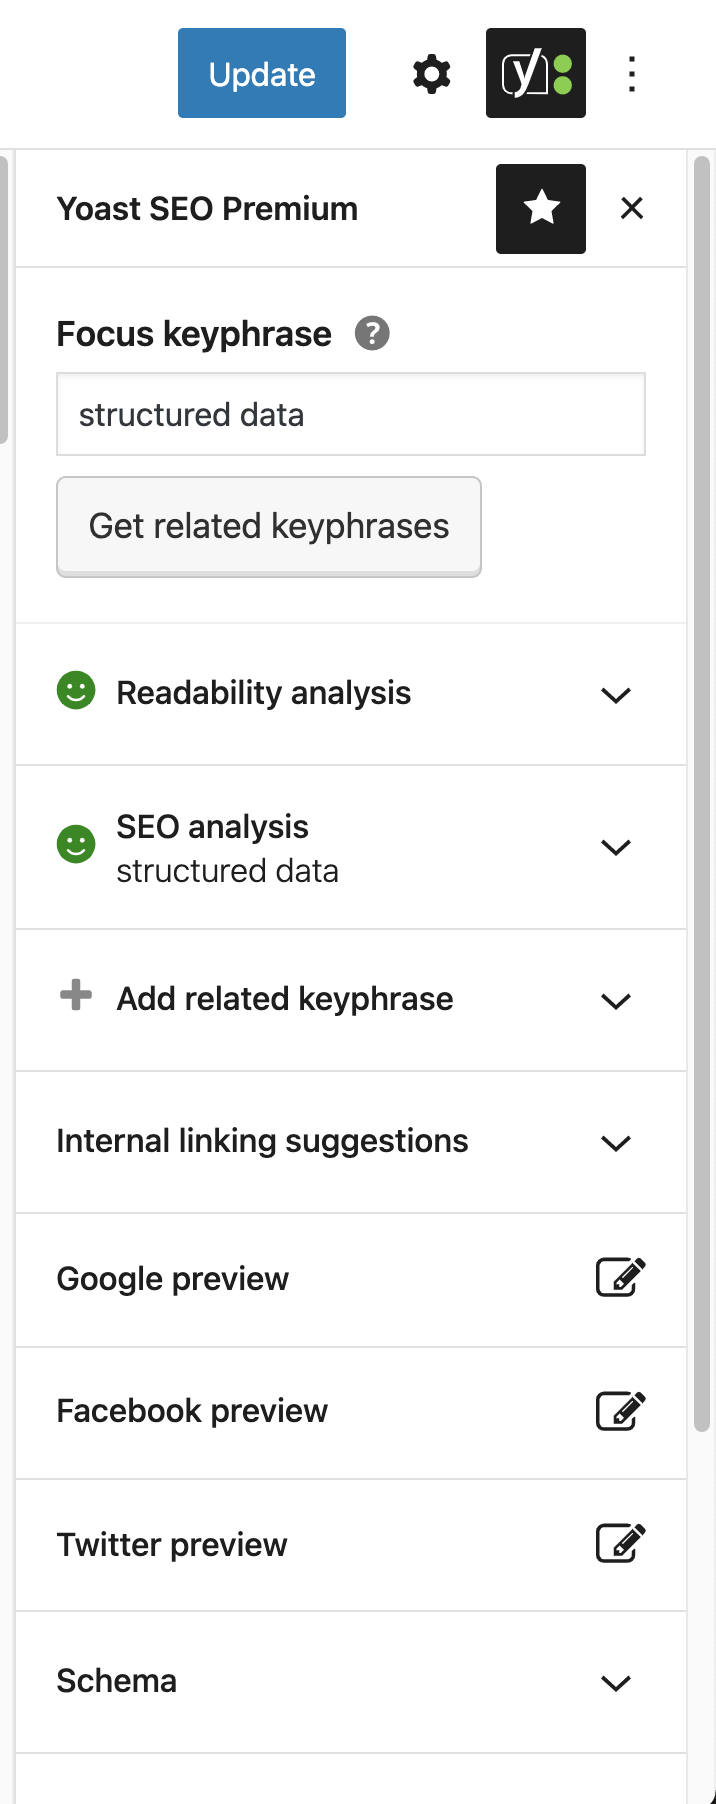Expand the Internal linking suggestions section
716x1804 pixels.
point(616,1143)
